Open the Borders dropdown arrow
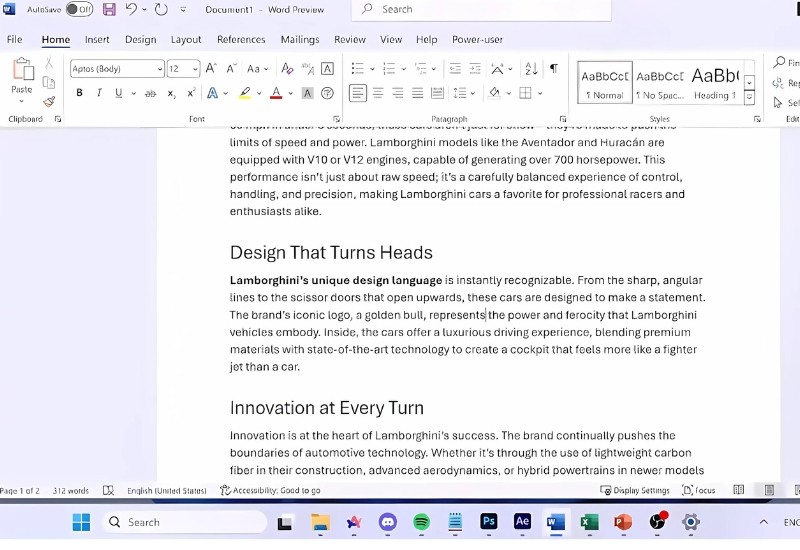Image resolution: width=800 pixels, height=550 pixels. (x=540, y=93)
